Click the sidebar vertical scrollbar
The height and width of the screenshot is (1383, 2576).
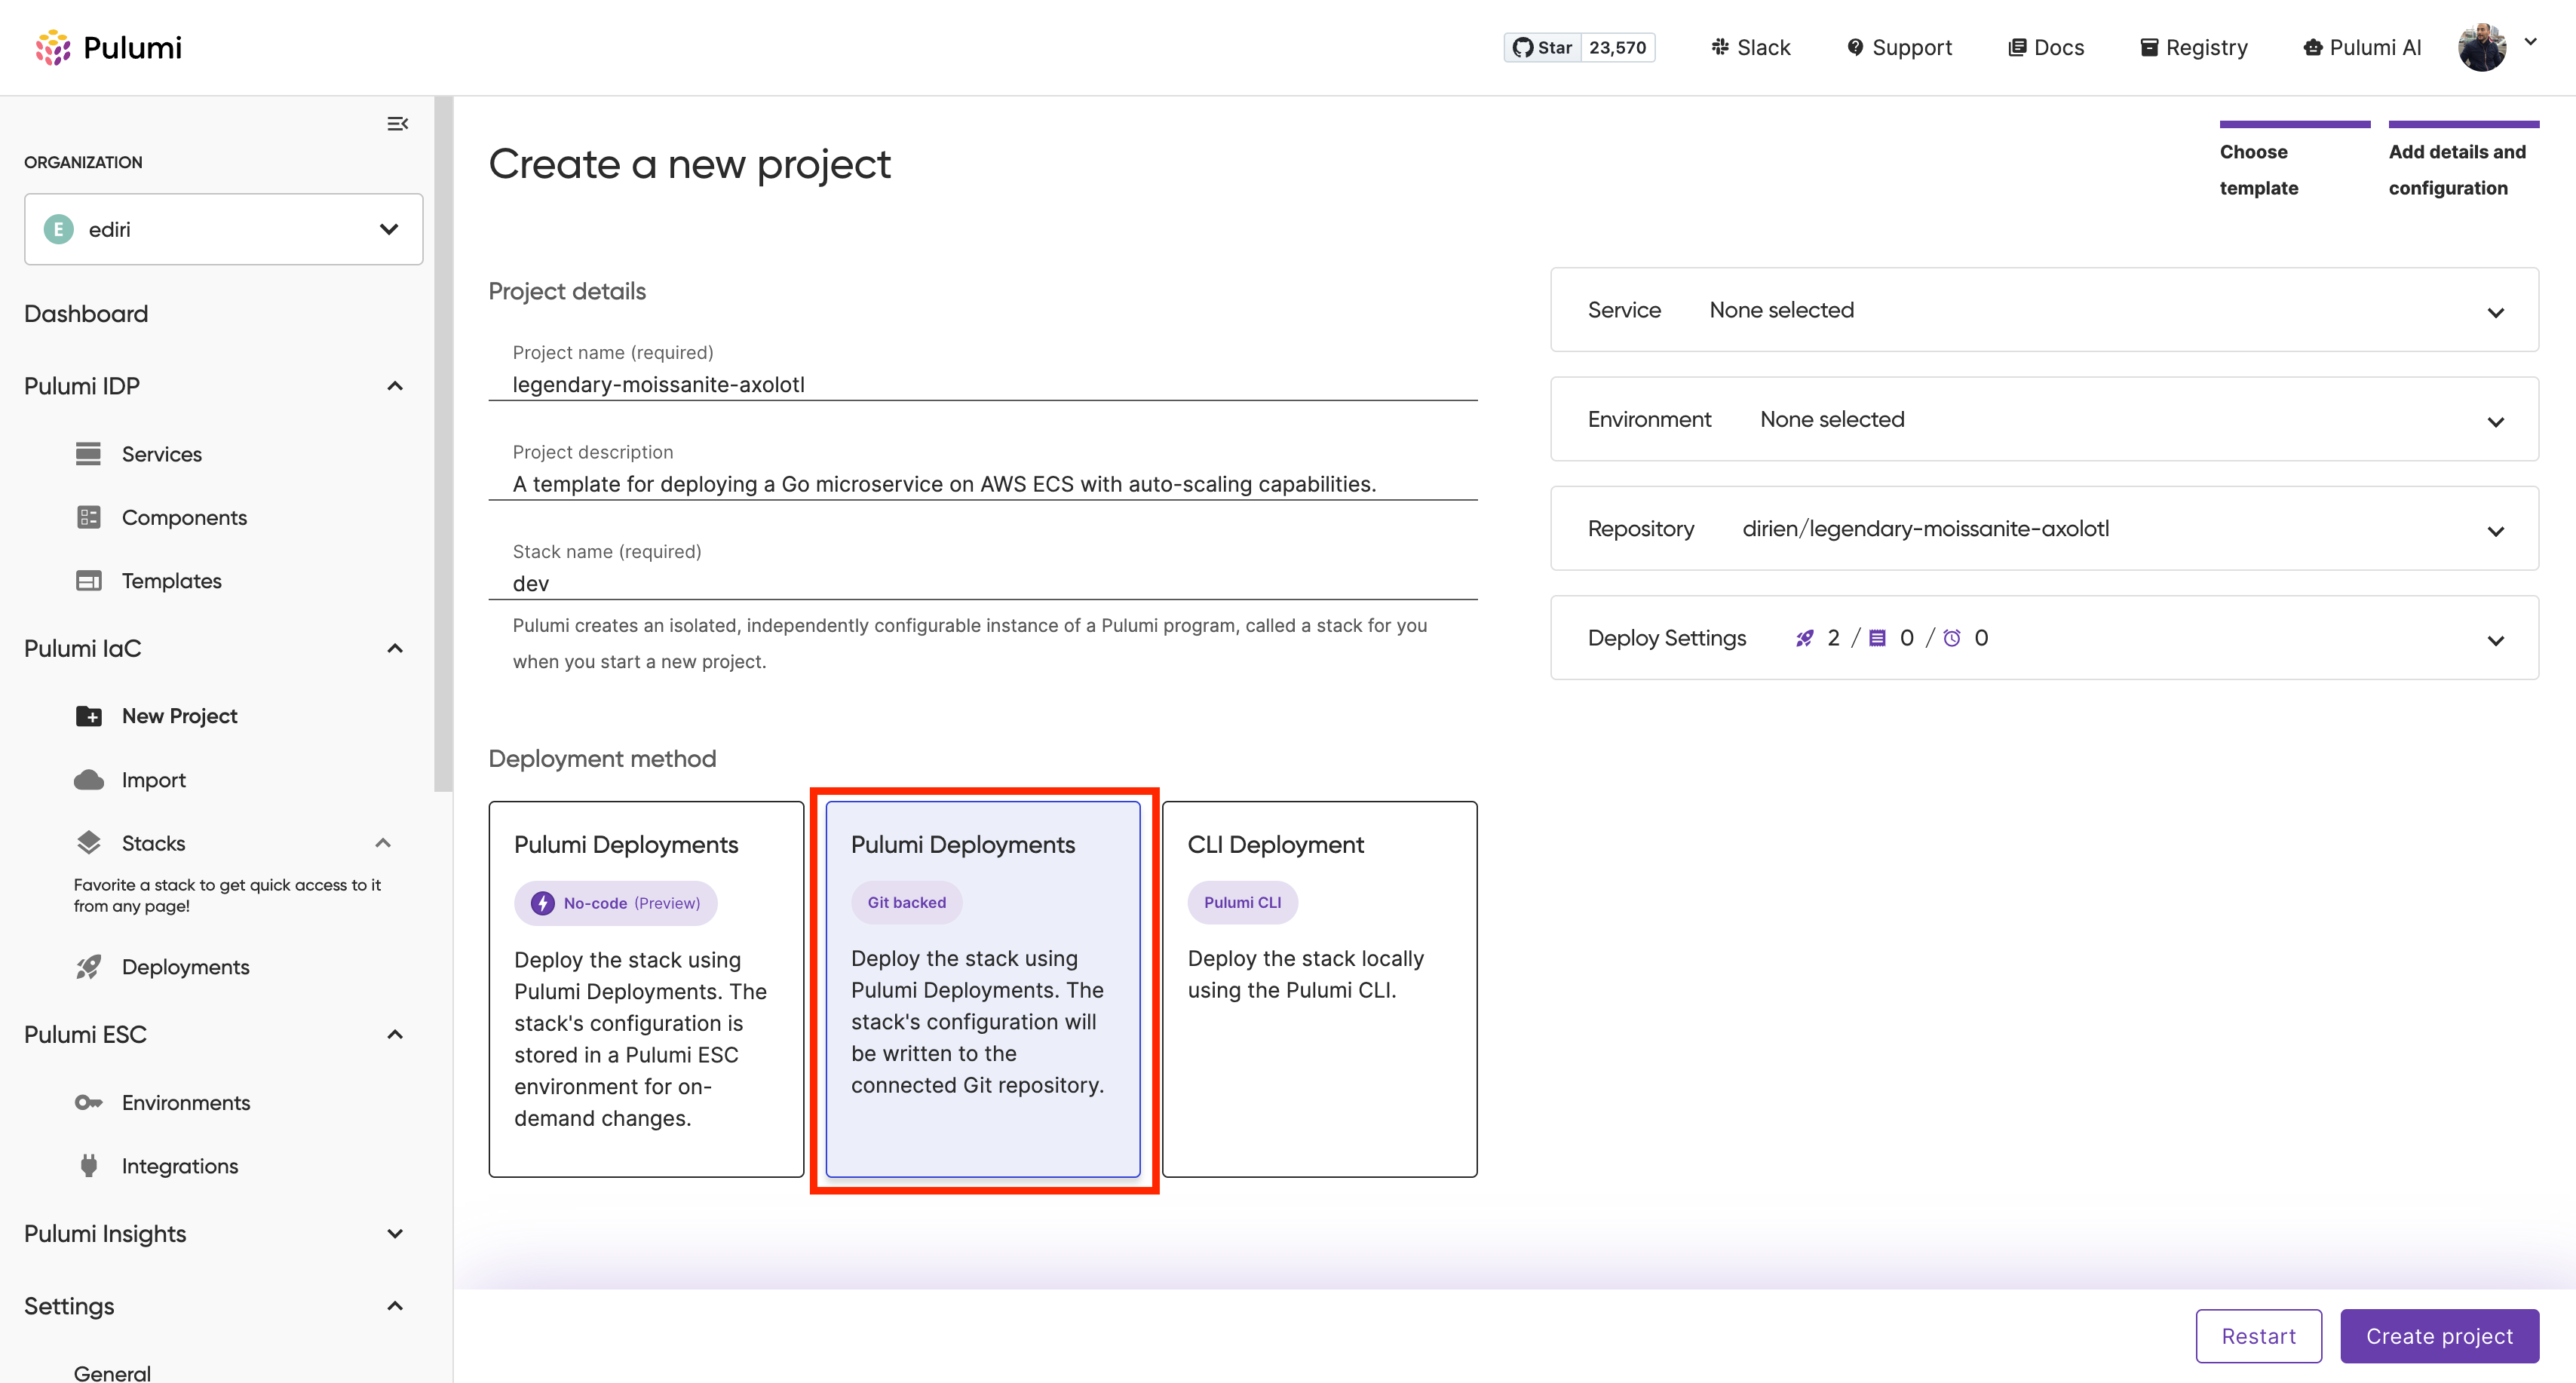(x=443, y=444)
